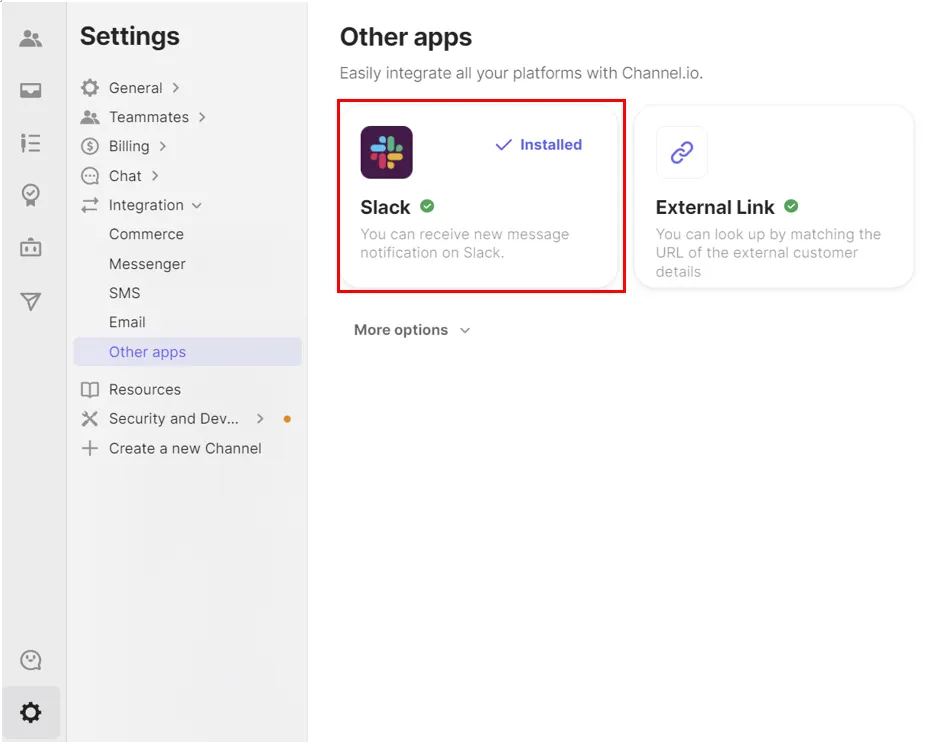Click the Installed status on Slack card

(539, 145)
